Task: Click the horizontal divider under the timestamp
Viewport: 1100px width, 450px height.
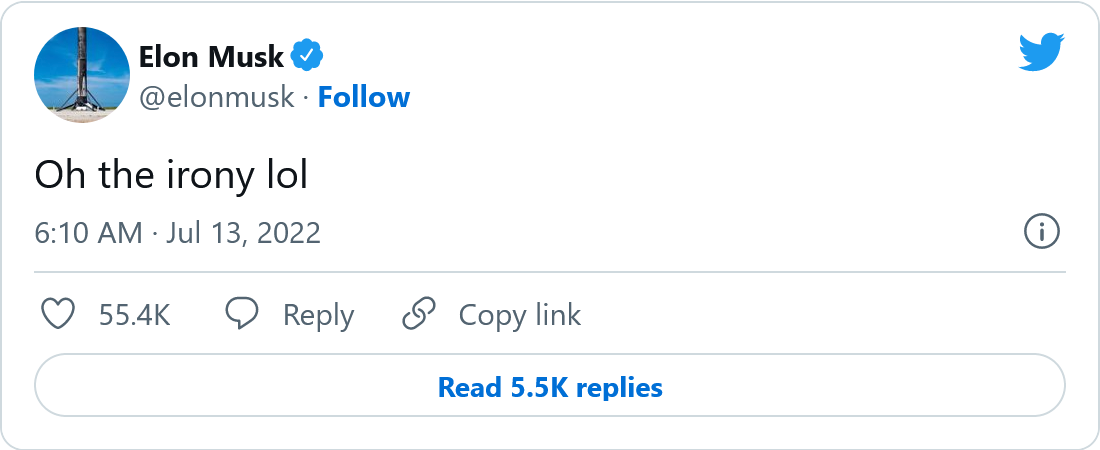Action: click(x=550, y=272)
